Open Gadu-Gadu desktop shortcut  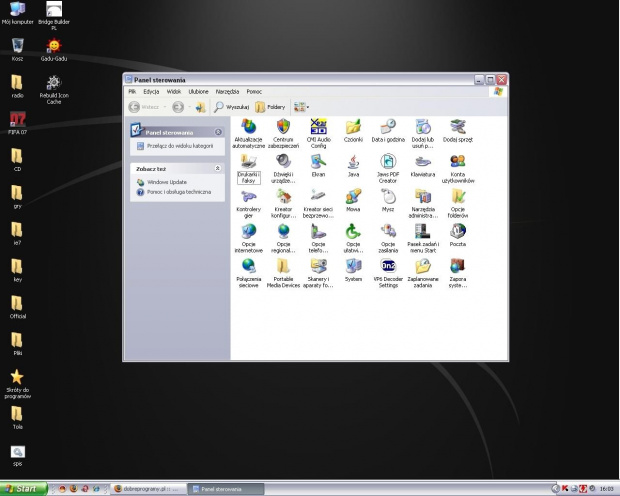click(54, 50)
